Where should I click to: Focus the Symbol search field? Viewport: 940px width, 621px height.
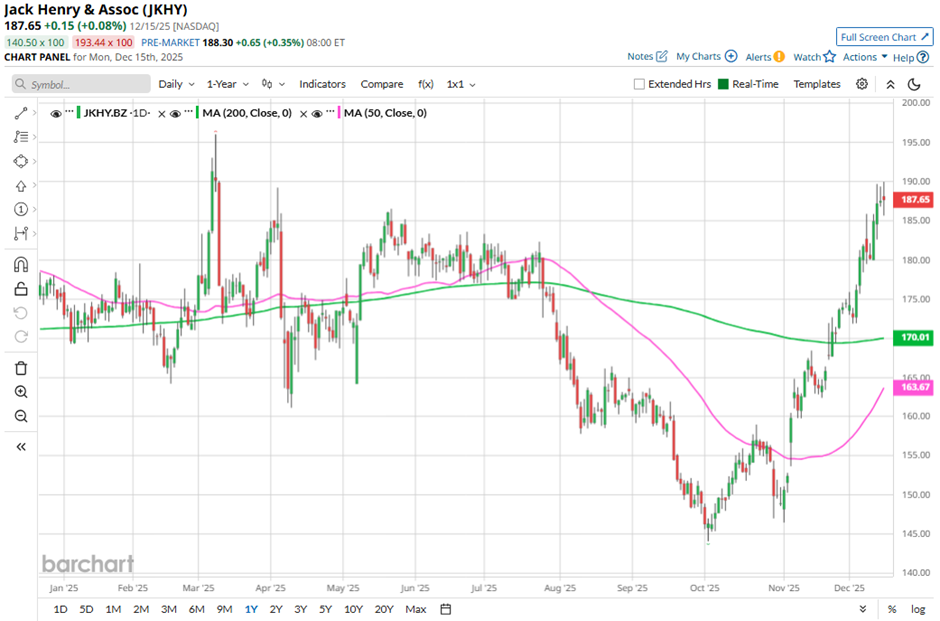pyautogui.click(x=81, y=85)
